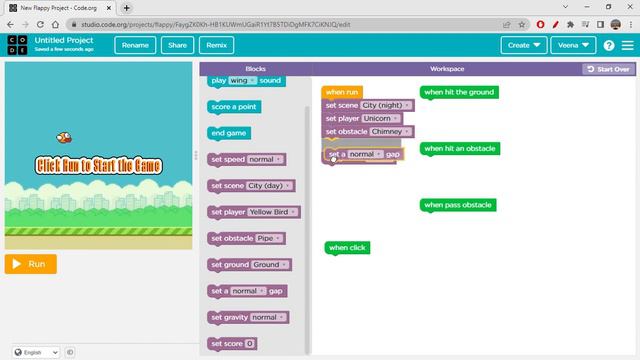
Task: Click the Share button
Action: (x=177, y=45)
